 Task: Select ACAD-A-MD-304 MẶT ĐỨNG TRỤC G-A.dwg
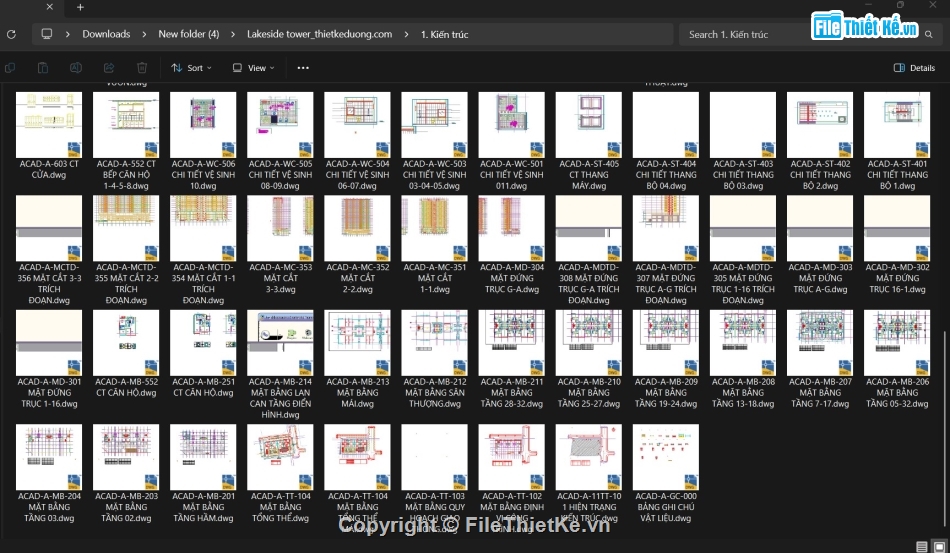click(511, 245)
